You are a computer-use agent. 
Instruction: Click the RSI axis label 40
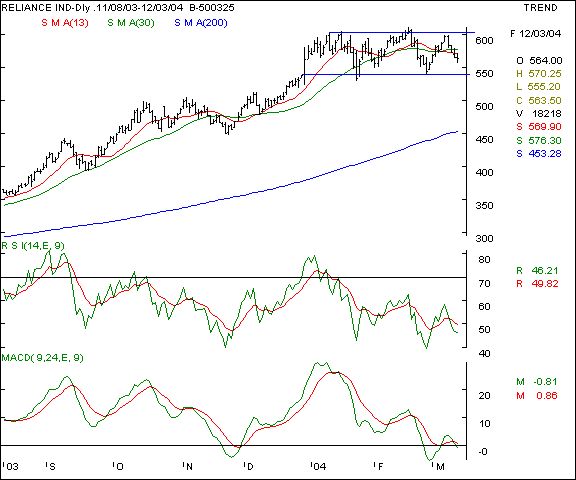pos(484,353)
